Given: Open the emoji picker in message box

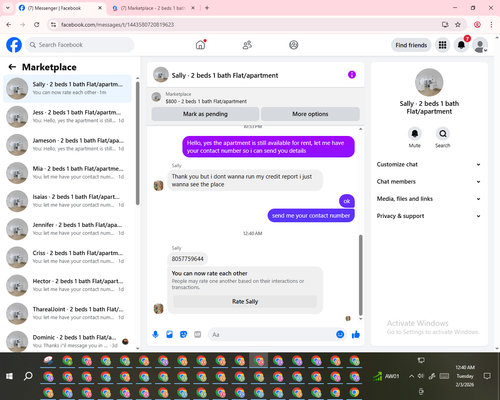Looking at the screenshot, I should coord(340,334).
